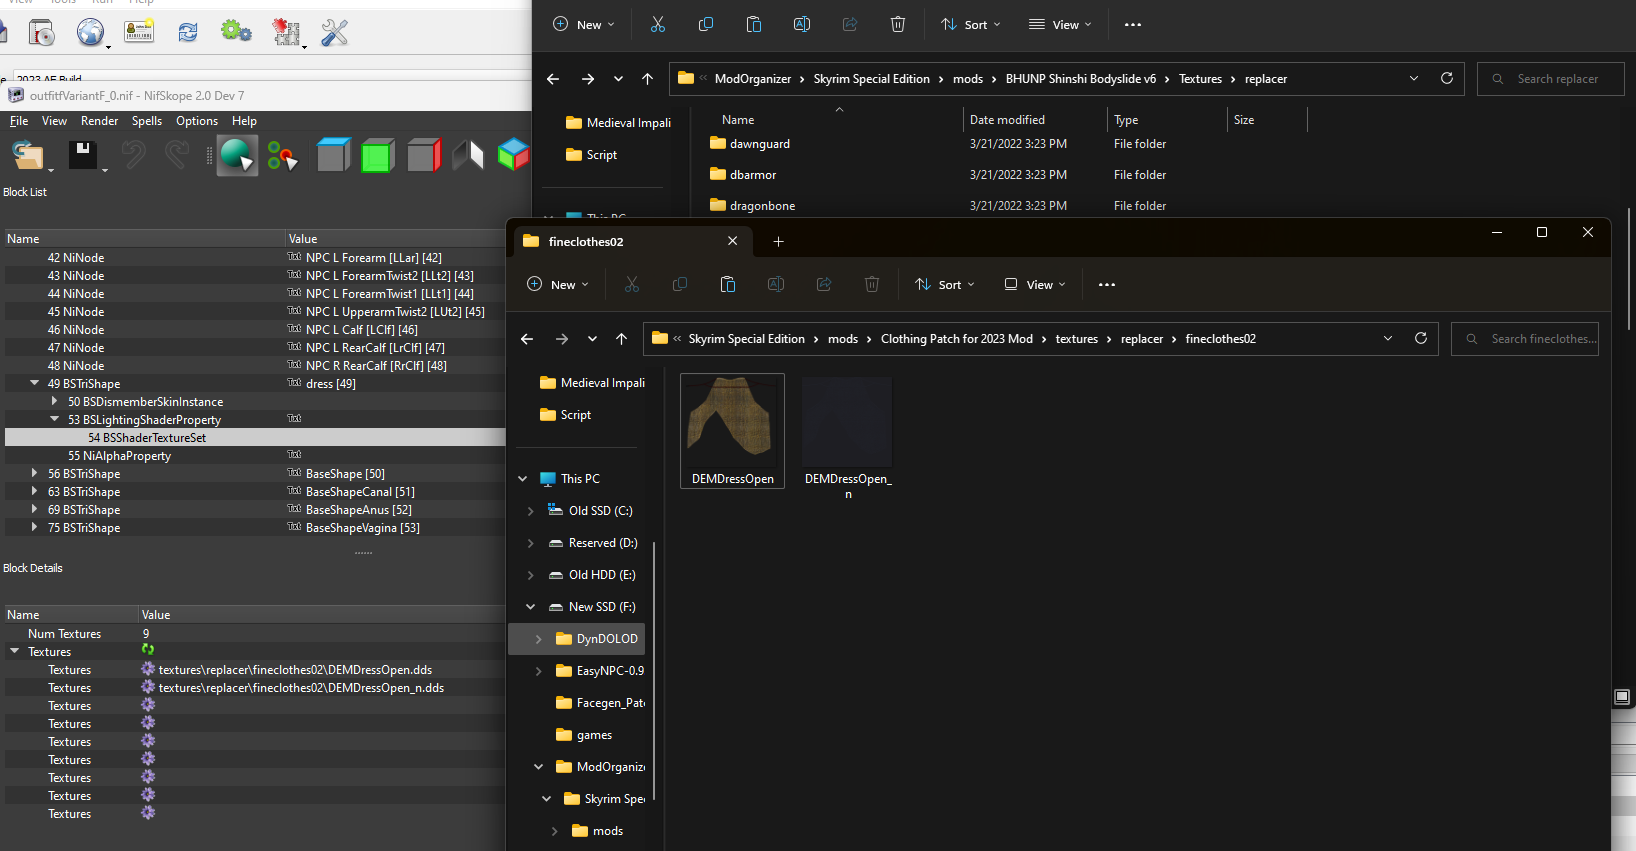This screenshot has width=1636, height=851.
Task: Click Paste clipboard icon in fineclothes02 window
Action: click(x=728, y=285)
